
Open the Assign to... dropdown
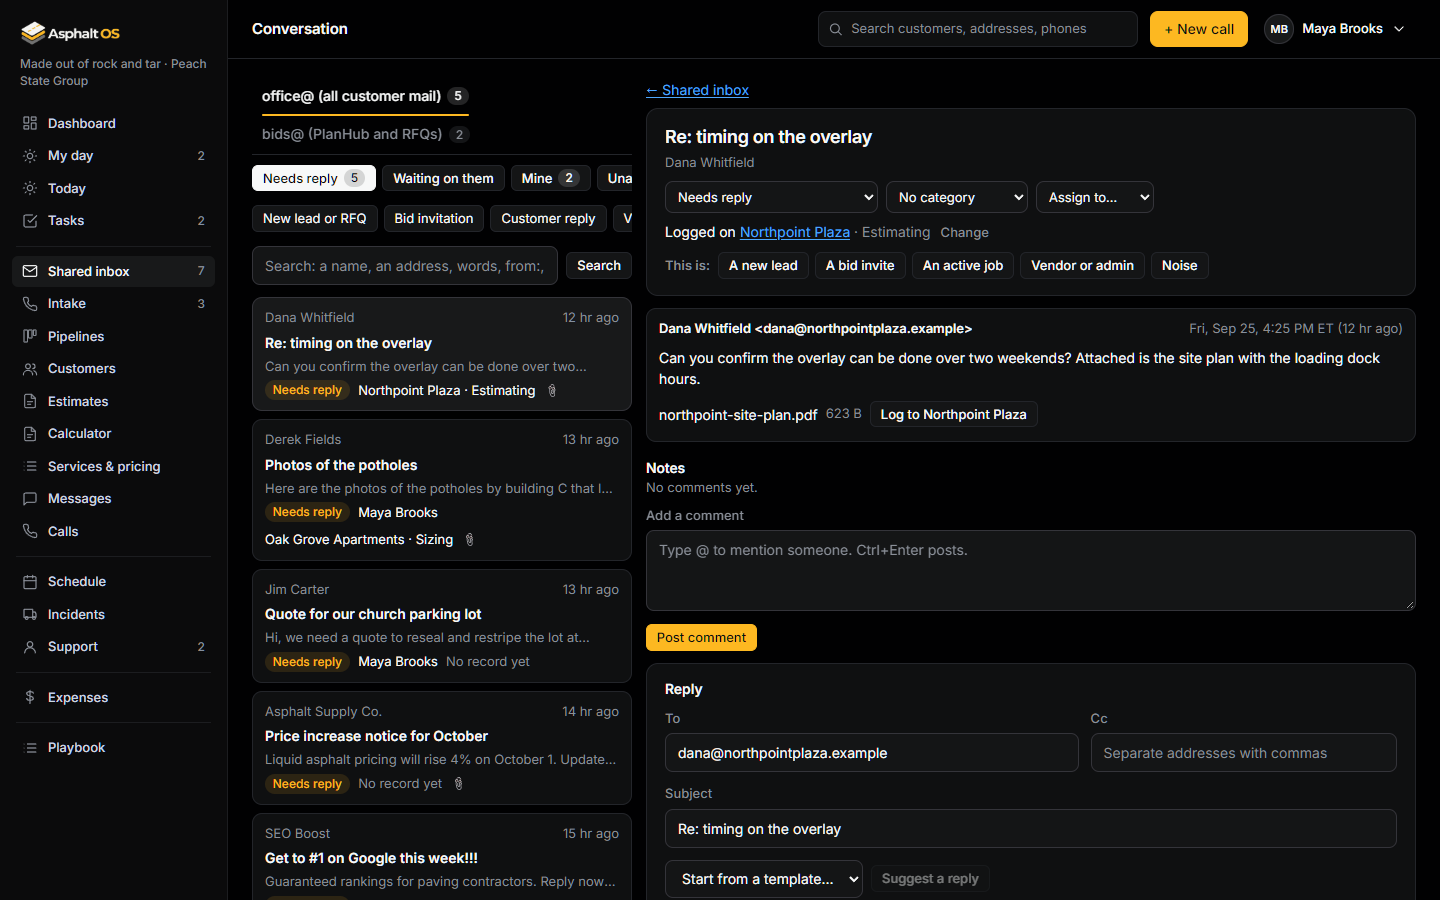click(1094, 197)
